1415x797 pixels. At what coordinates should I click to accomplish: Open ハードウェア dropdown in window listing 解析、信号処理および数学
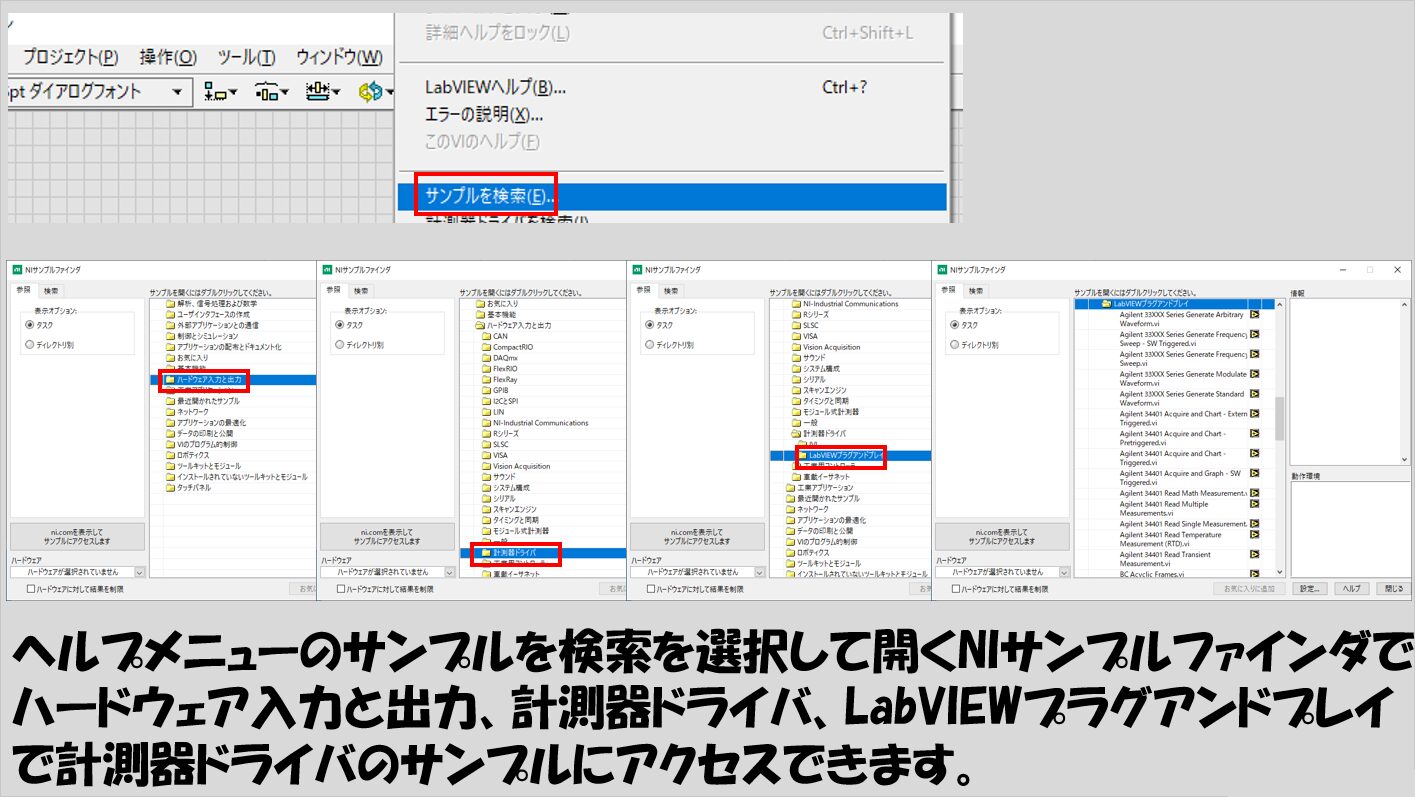click(x=78, y=572)
